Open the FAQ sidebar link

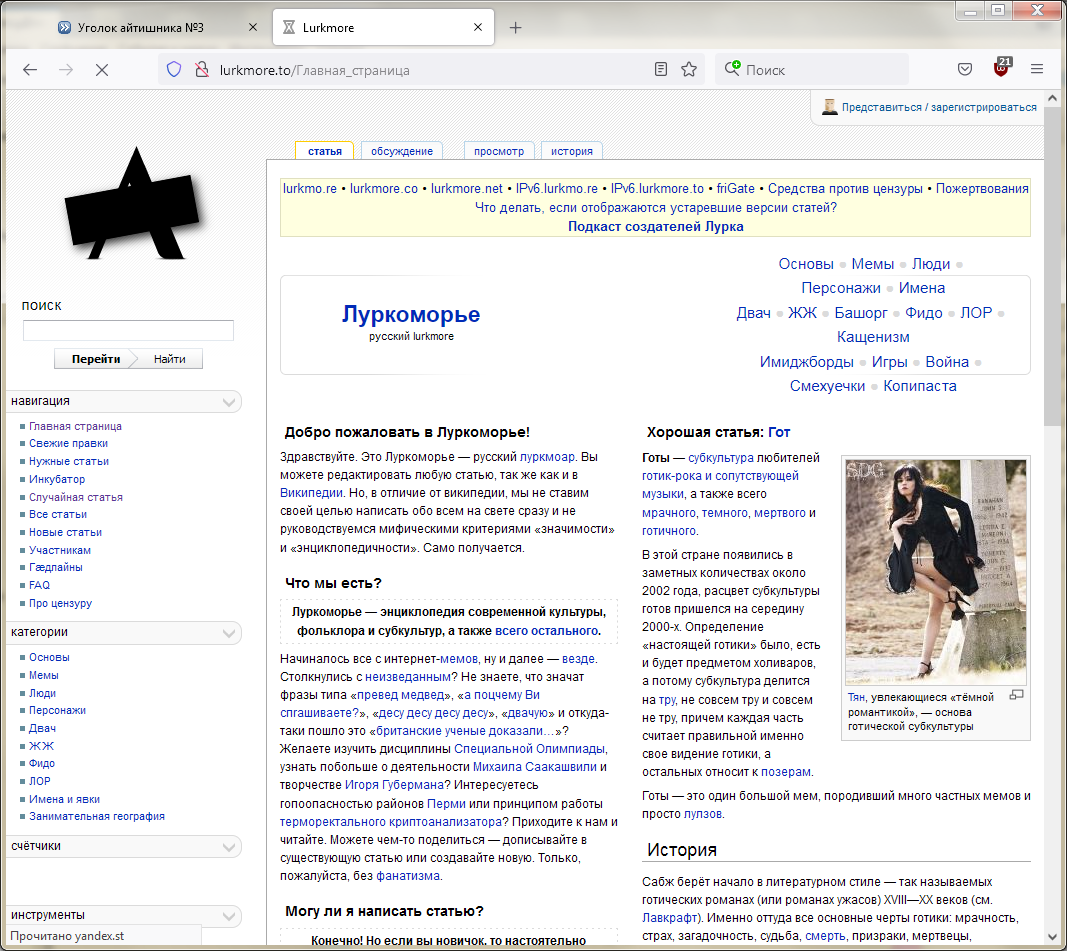pos(39,585)
